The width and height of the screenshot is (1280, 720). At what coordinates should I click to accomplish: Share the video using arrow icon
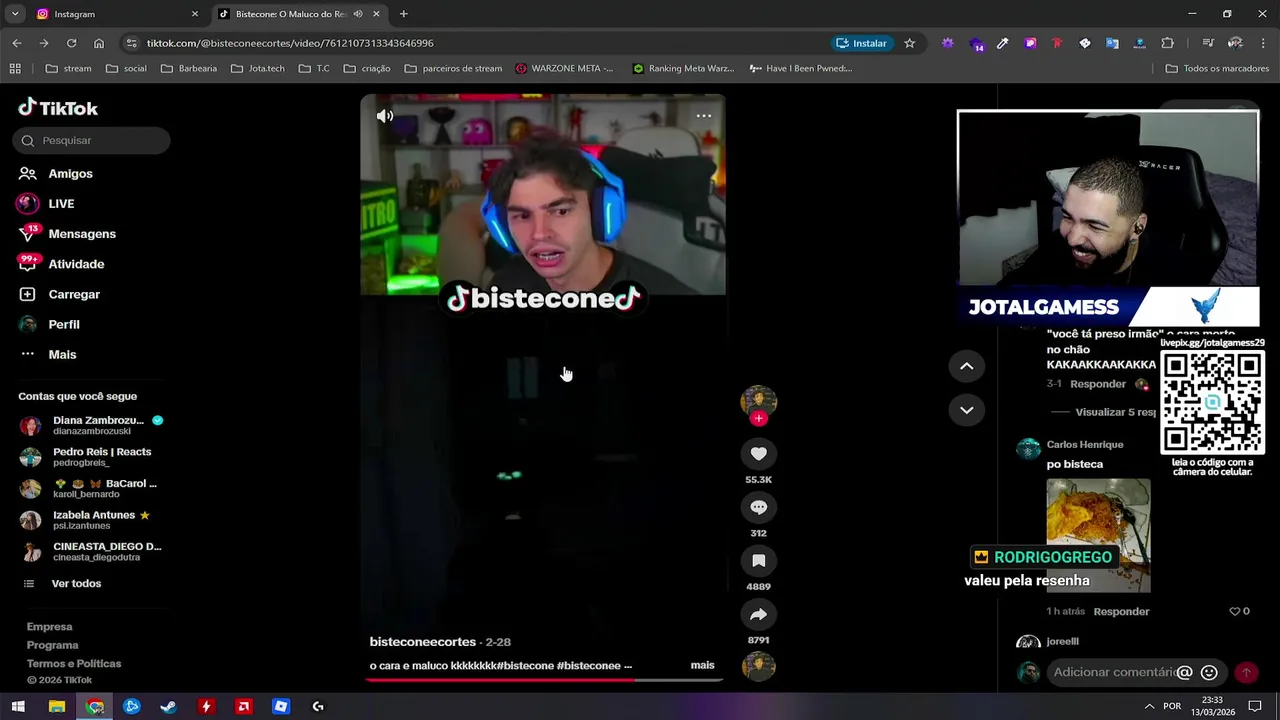click(758, 614)
